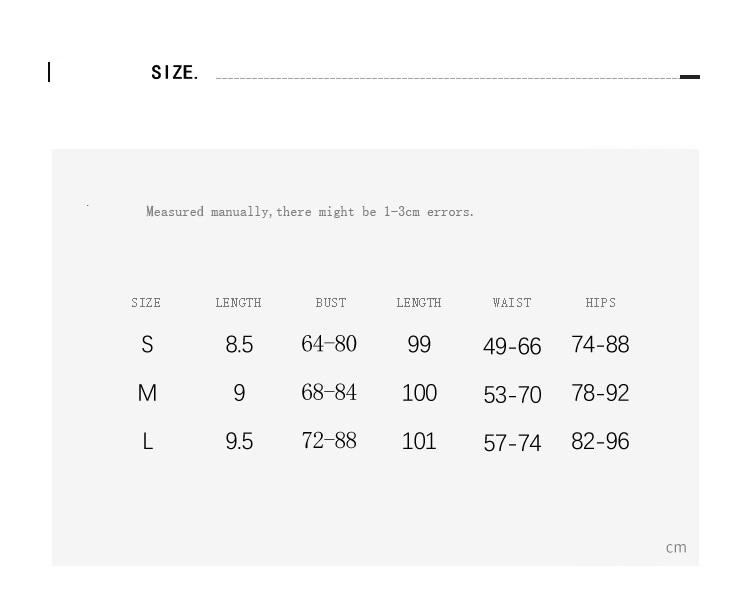Select the HIPS column header
Image resolution: width=750 pixels, height=614 pixels.
(601, 303)
